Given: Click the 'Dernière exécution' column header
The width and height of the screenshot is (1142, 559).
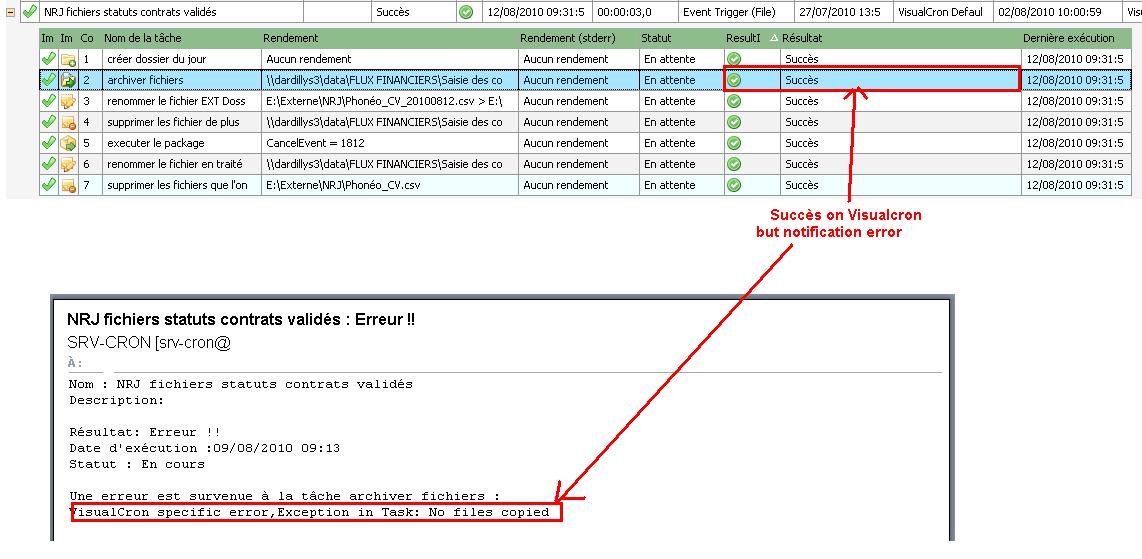Looking at the screenshot, I should coord(1068,38).
